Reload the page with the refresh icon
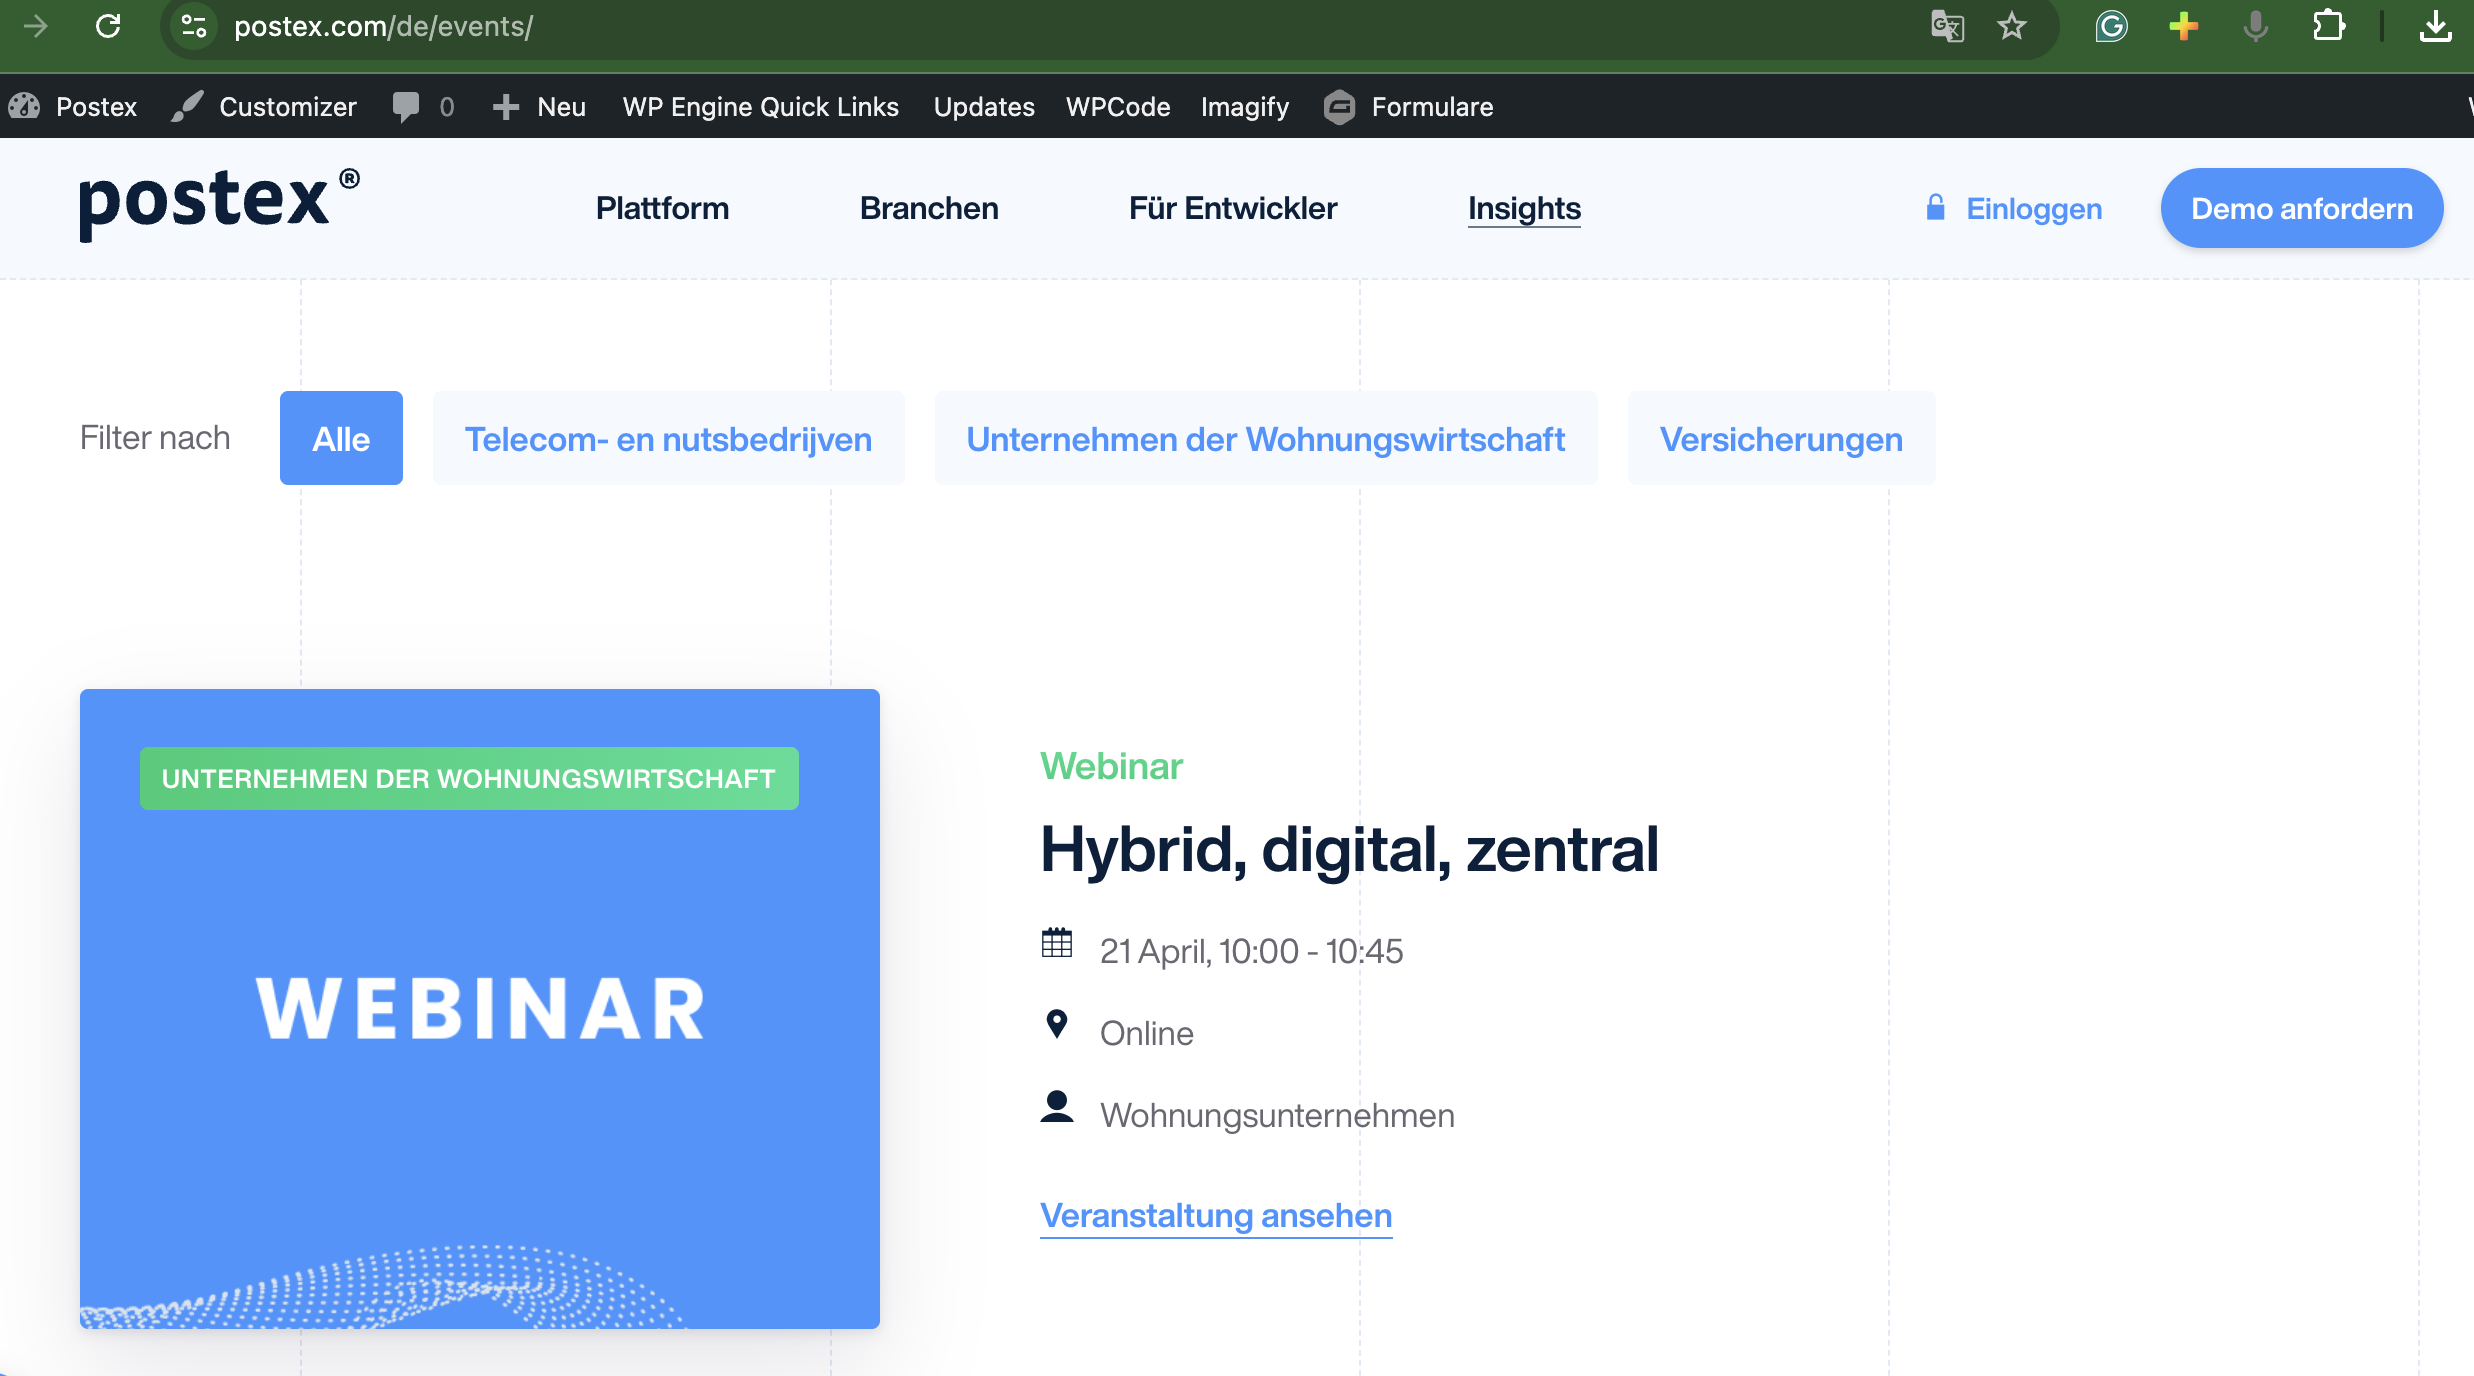 click(x=108, y=26)
